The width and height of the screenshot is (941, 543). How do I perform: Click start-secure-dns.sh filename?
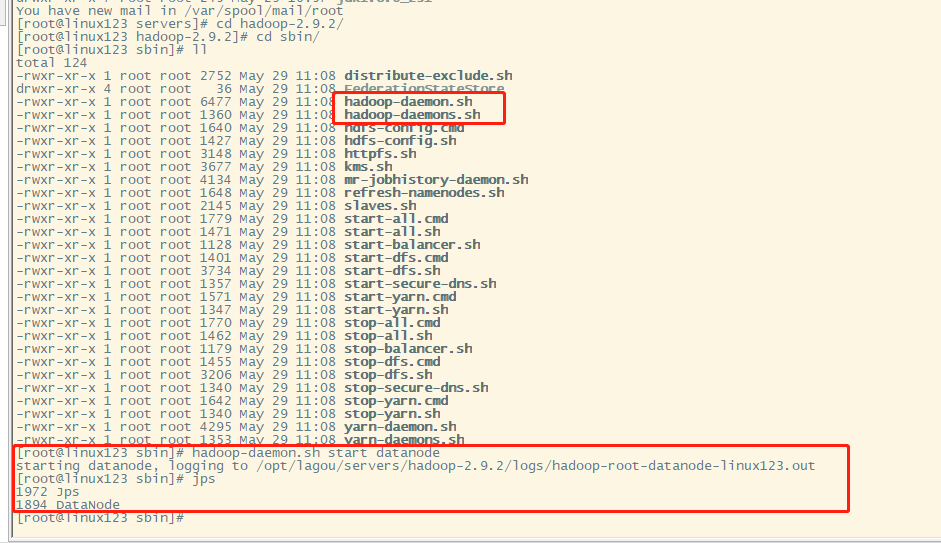point(420,284)
